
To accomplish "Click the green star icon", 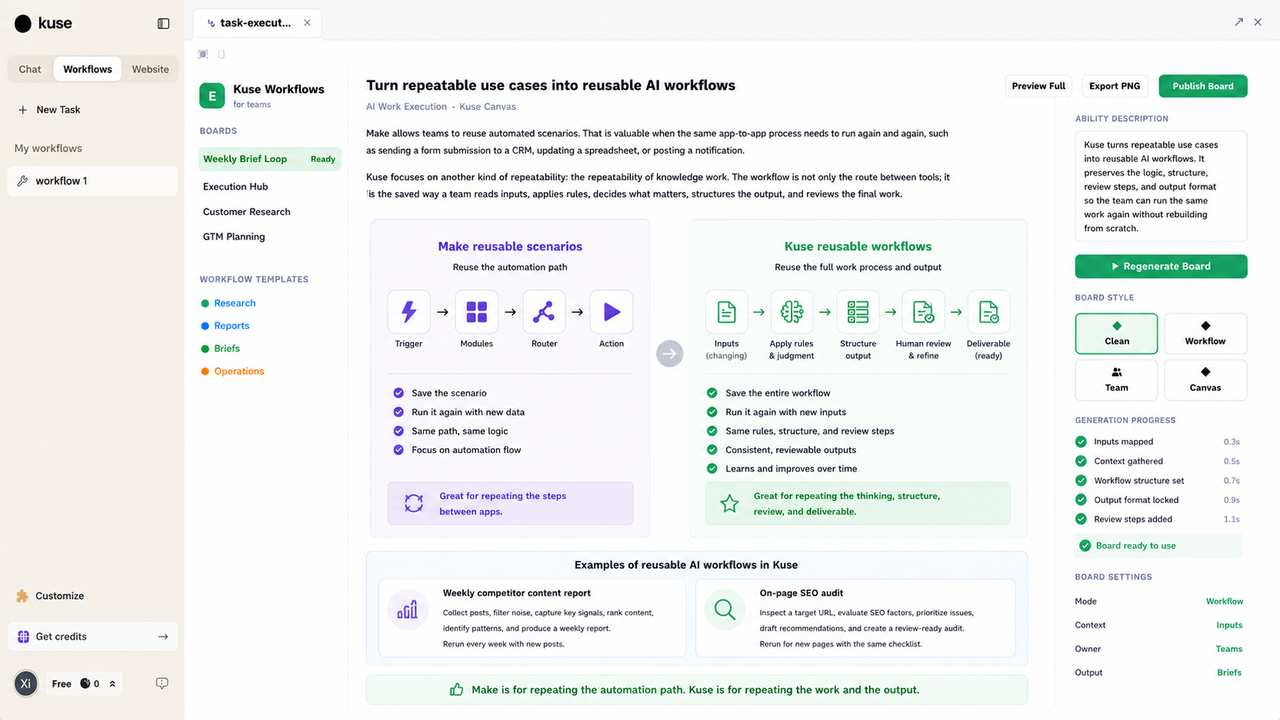I will (730, 503).
